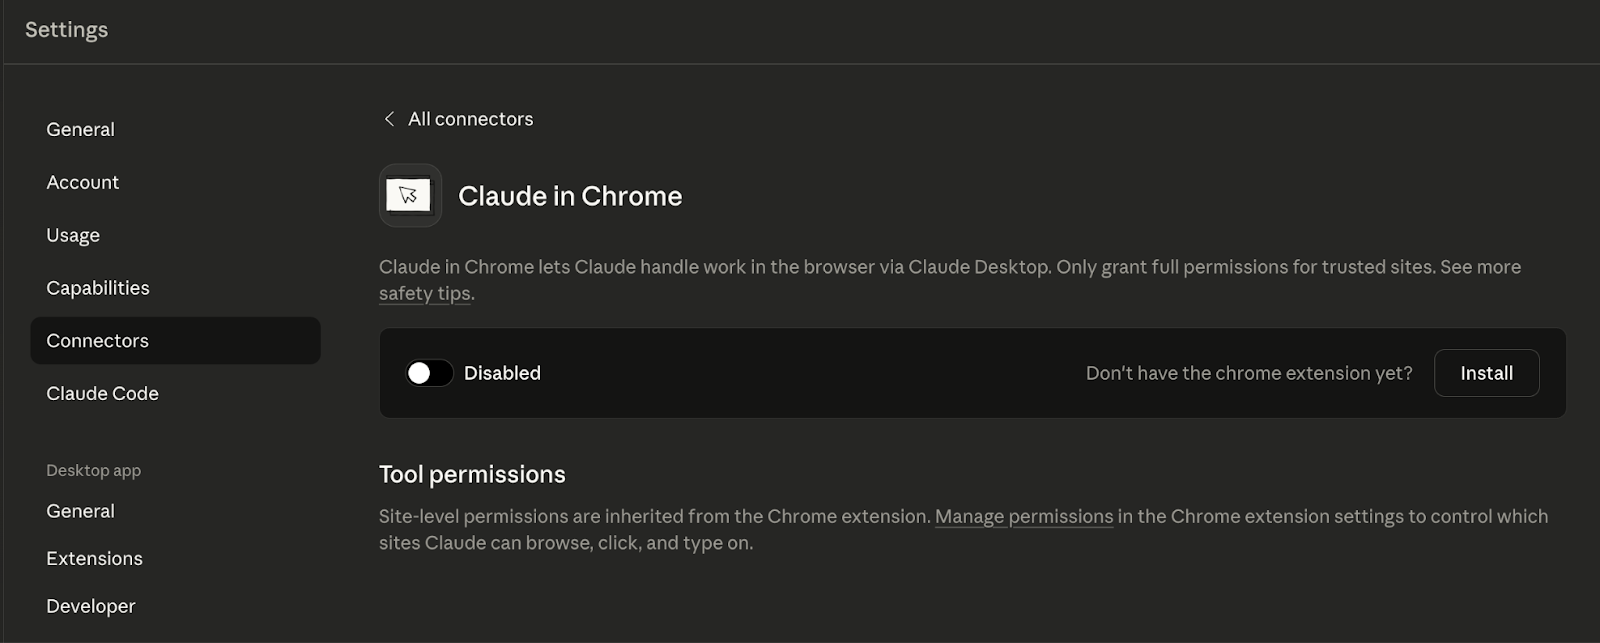Open the General settings section
The width and height of the screenshot is (1600, 643).
tap(80, 129)
